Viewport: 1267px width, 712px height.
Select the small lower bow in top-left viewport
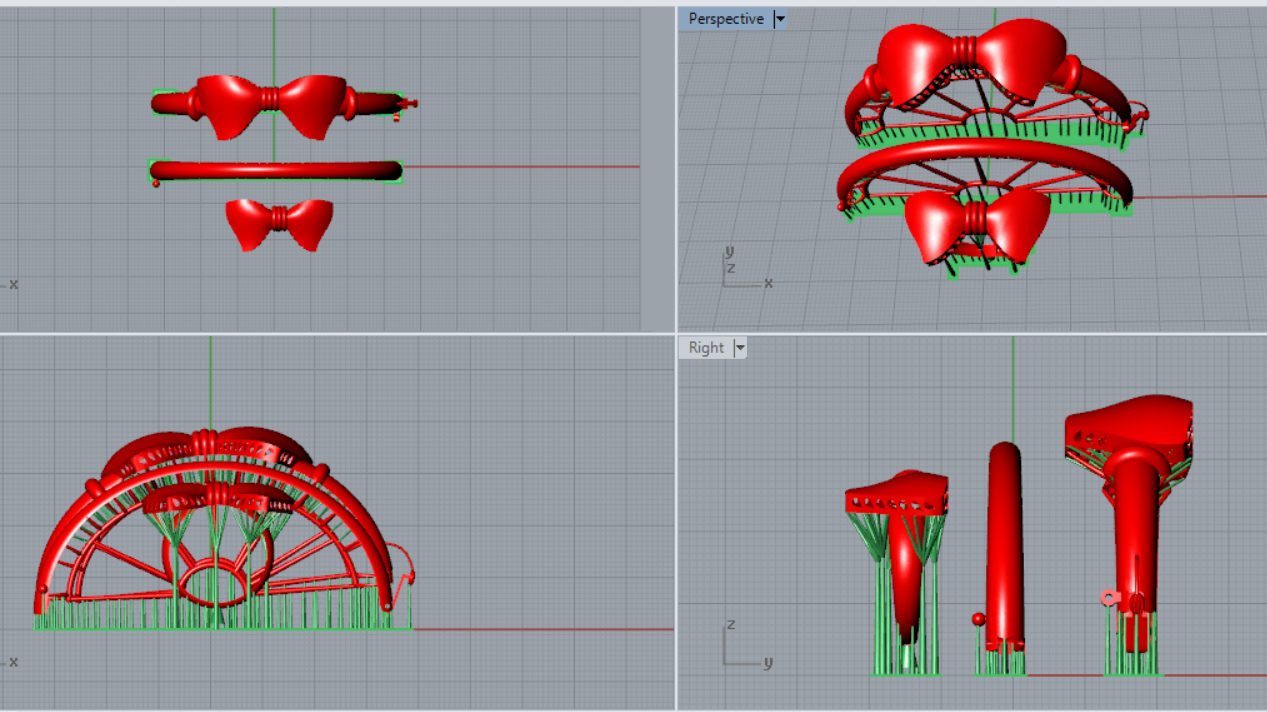278,223
